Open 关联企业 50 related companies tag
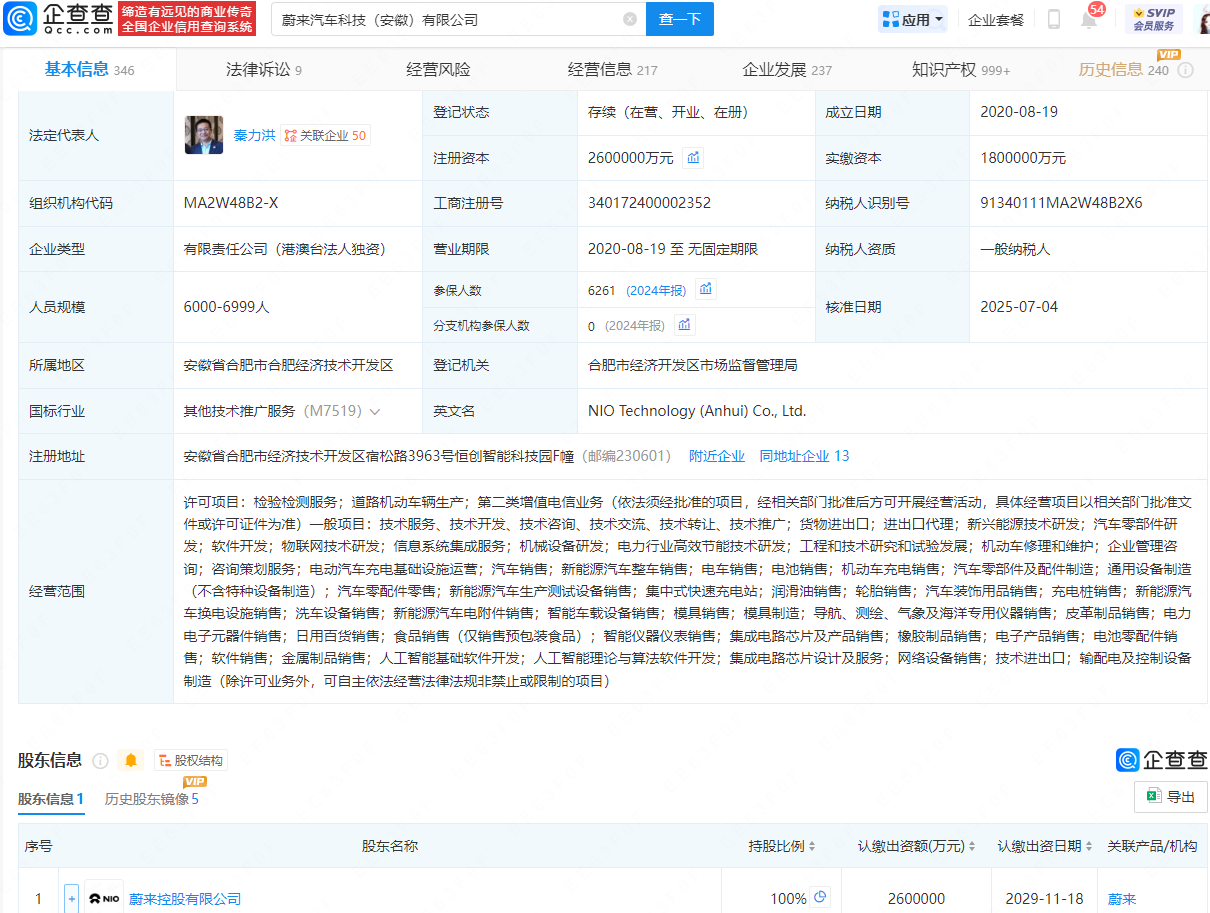This screenshot has width=1210, height=913. [325, 135]
